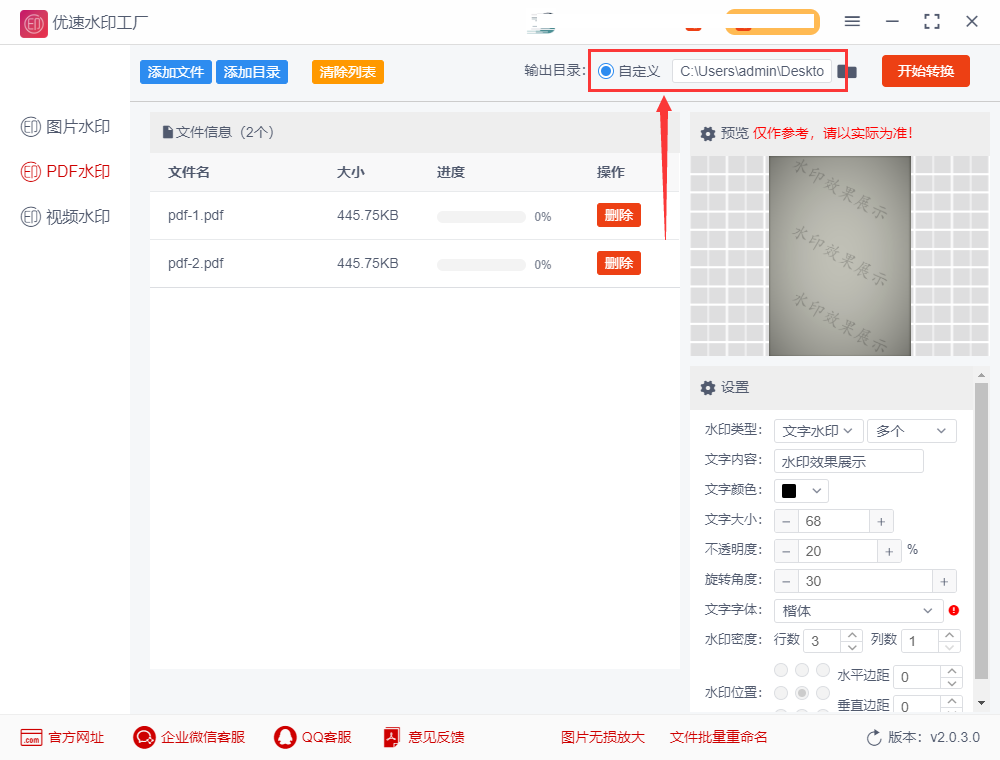Select top-left watermark position radio
1000x760 pixels.
pyautogui.click(x=781, y=670)
